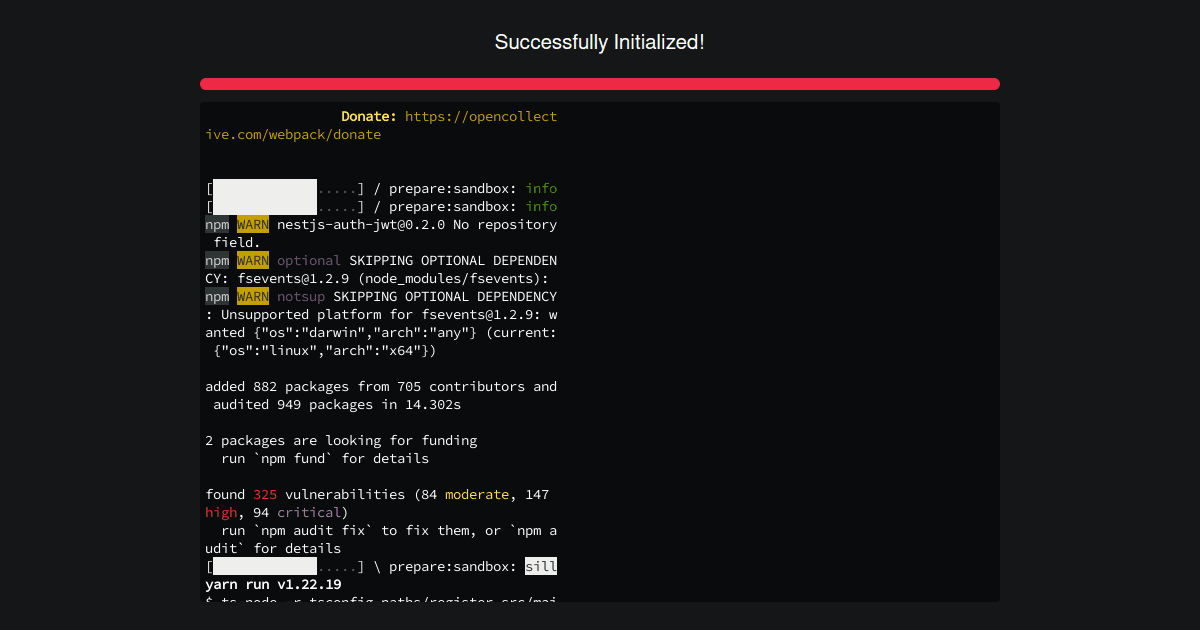Select the npm badge on the first warning line
The height and width of the screenshot is (630, 1200).
[216, 224]
